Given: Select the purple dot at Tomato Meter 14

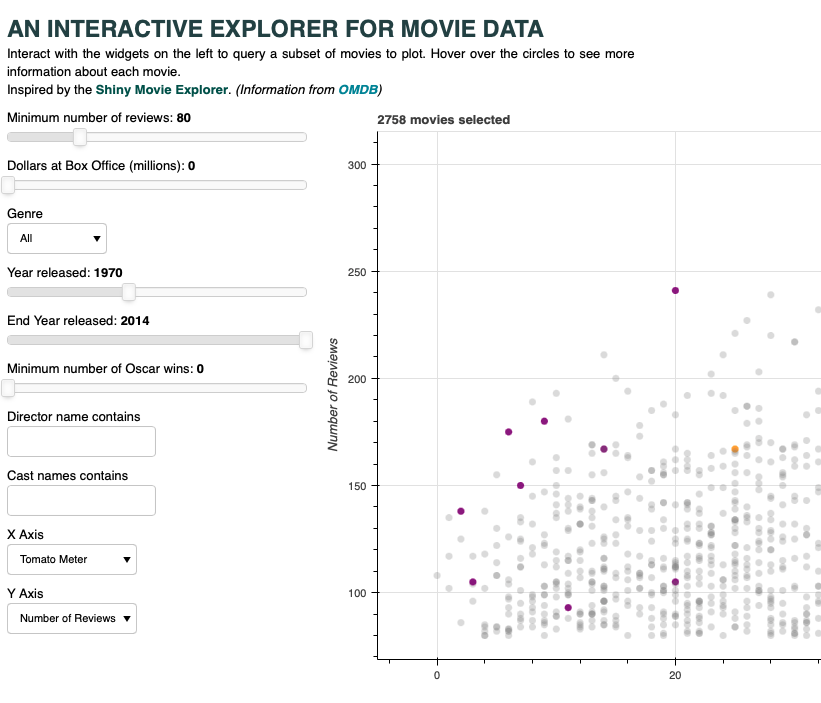Looking at the screenshot, I should click(604, 449).
